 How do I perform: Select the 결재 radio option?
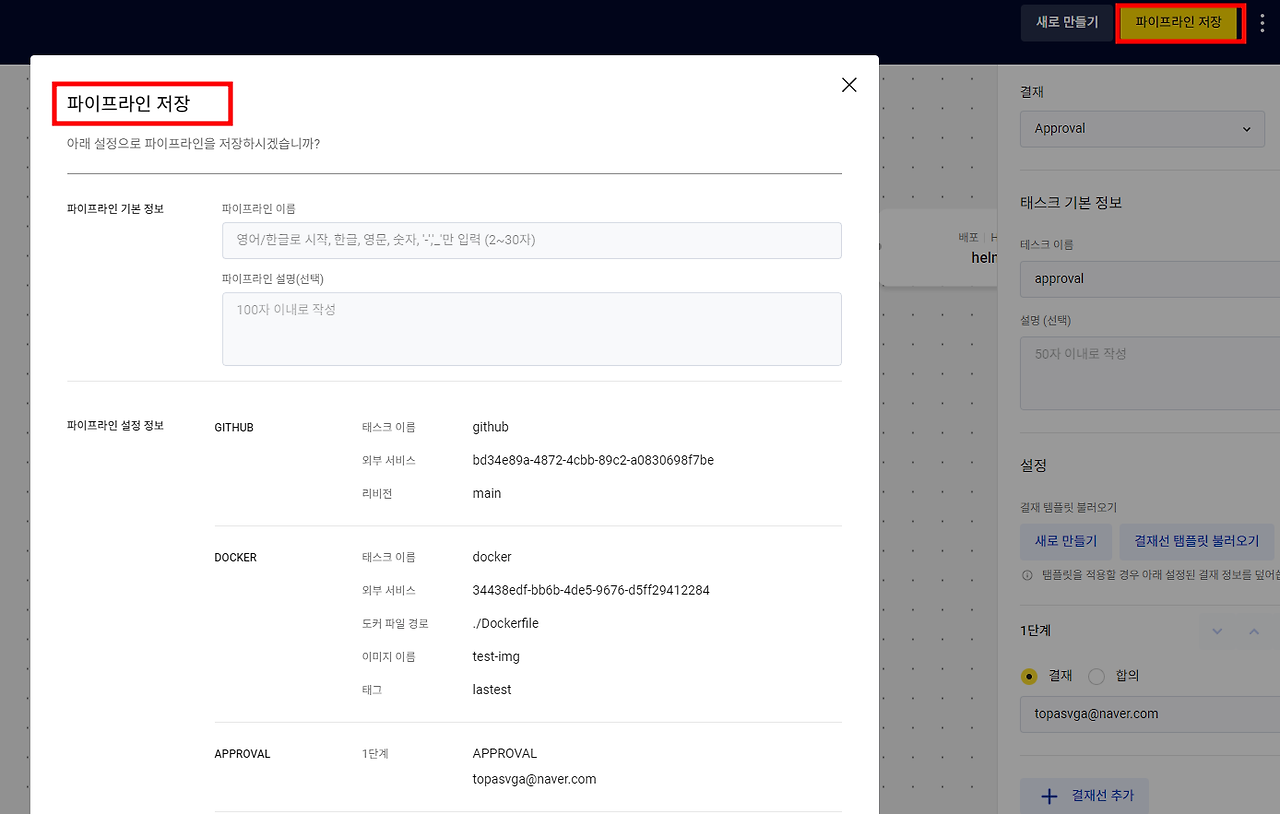coord(1029,676)
